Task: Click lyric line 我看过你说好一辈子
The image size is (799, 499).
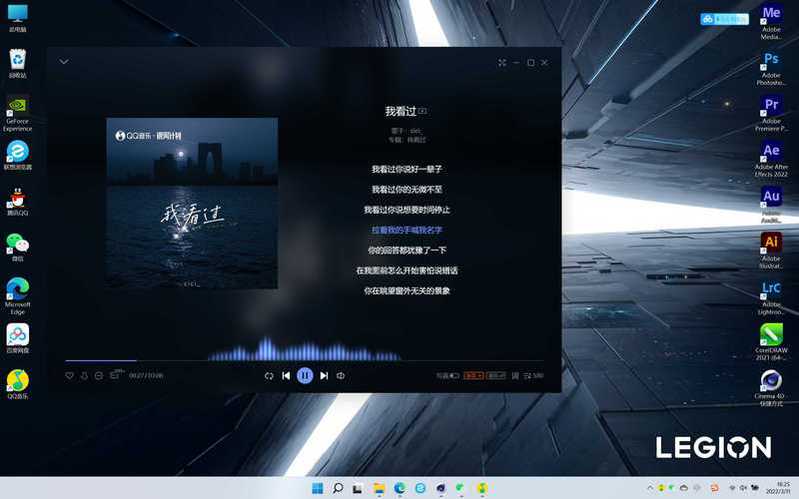Action: click(407, 169)
